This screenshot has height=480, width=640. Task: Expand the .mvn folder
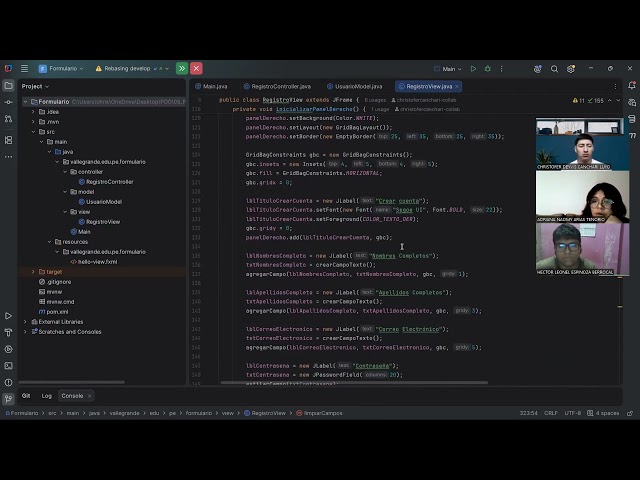[x=33, y=122]
